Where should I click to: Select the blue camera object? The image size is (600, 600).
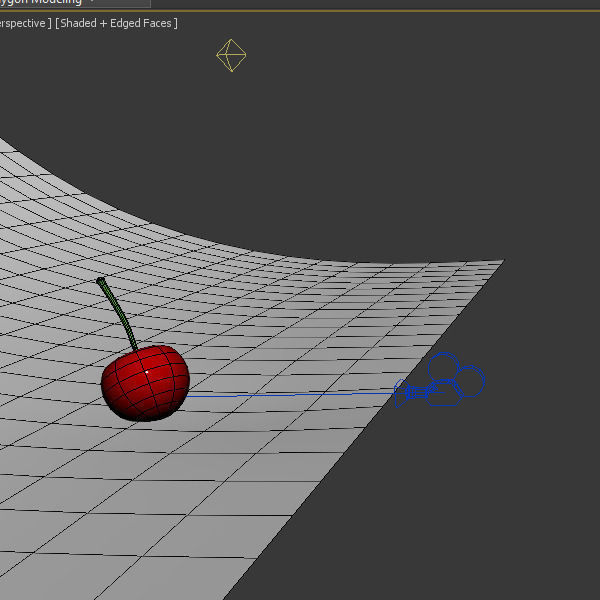pyautogui.click(x=440, y=380)
